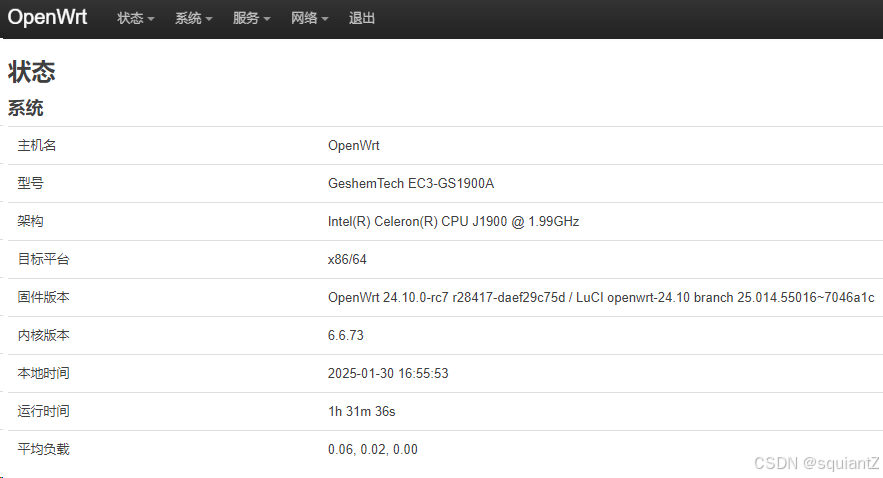This screenshot has height=478, width=883.
Task: Select the x86/64 platform value
Action: 347,260
